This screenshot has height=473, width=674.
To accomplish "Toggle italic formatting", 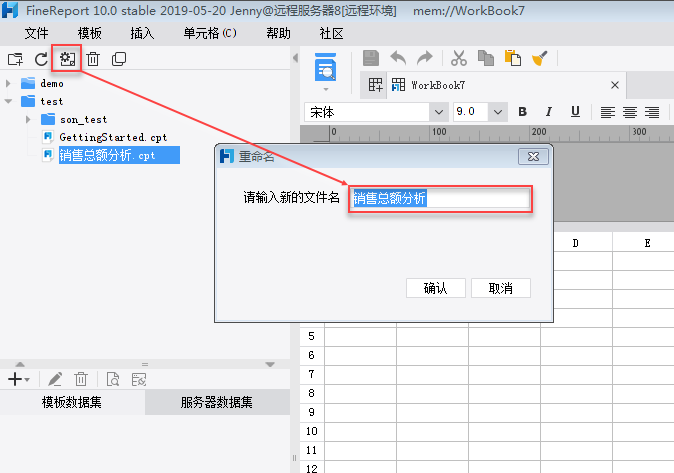I will pyautogui.click(x=548, y=112).
